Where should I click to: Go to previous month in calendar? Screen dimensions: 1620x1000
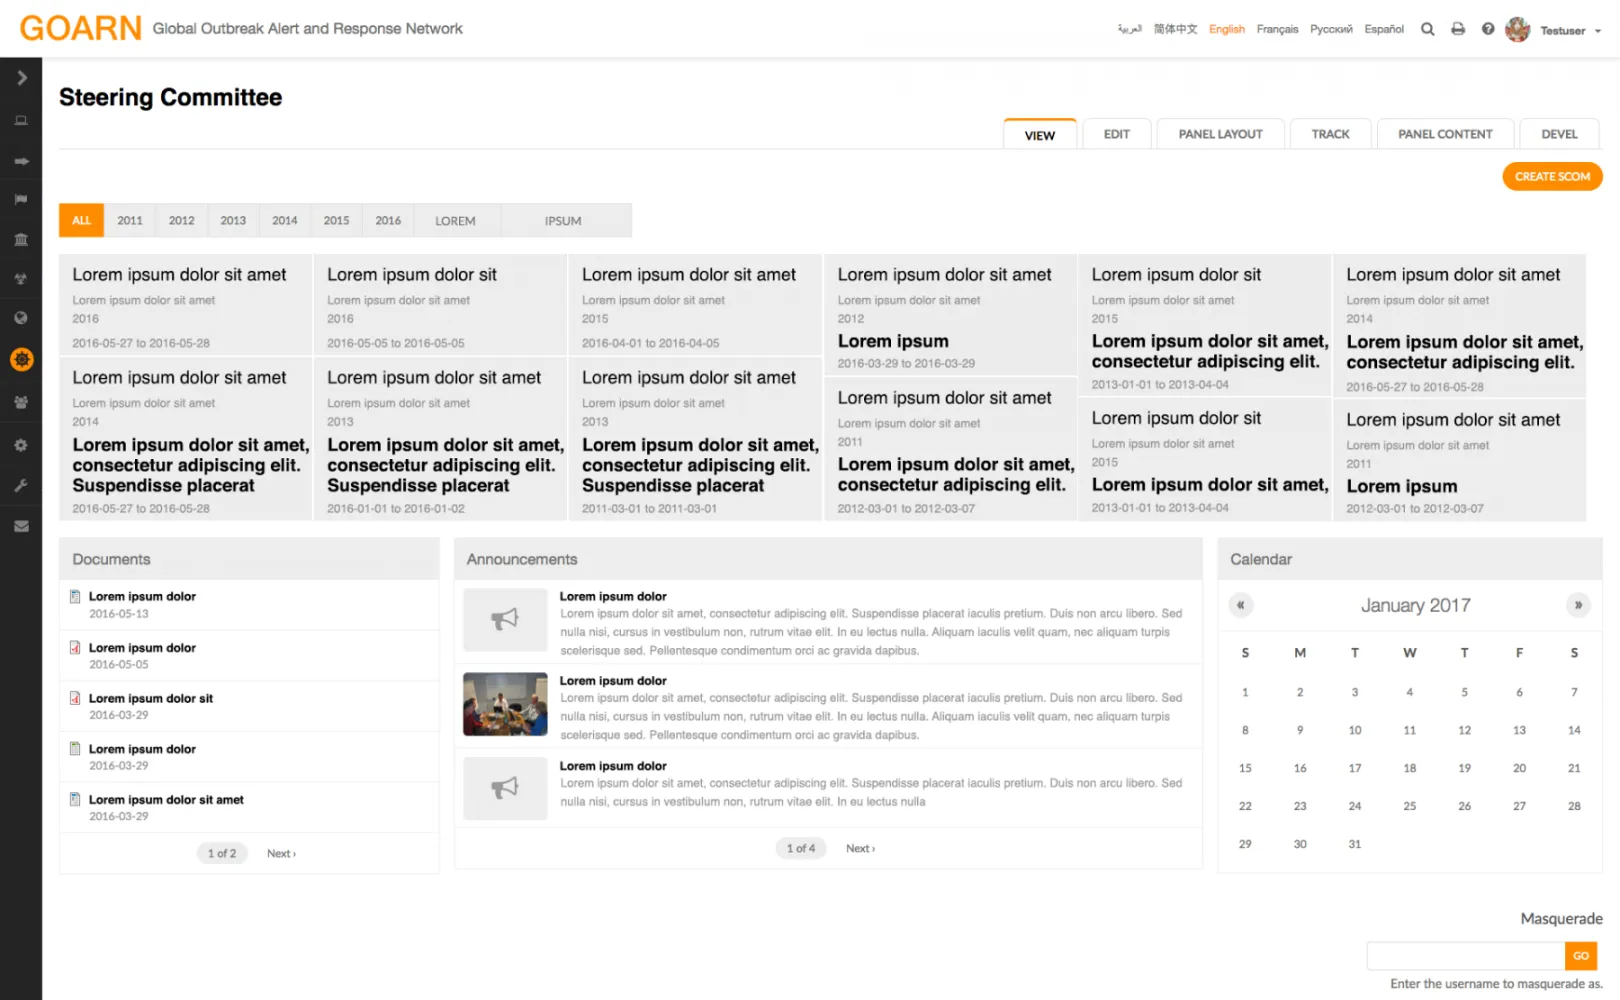click(x=1241, y=605)
